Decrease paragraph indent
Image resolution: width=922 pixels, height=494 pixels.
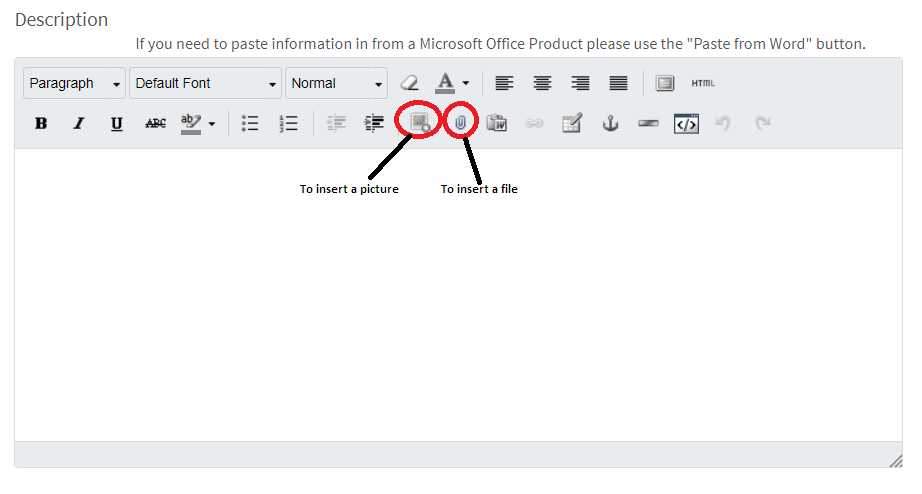coord(336,124)
